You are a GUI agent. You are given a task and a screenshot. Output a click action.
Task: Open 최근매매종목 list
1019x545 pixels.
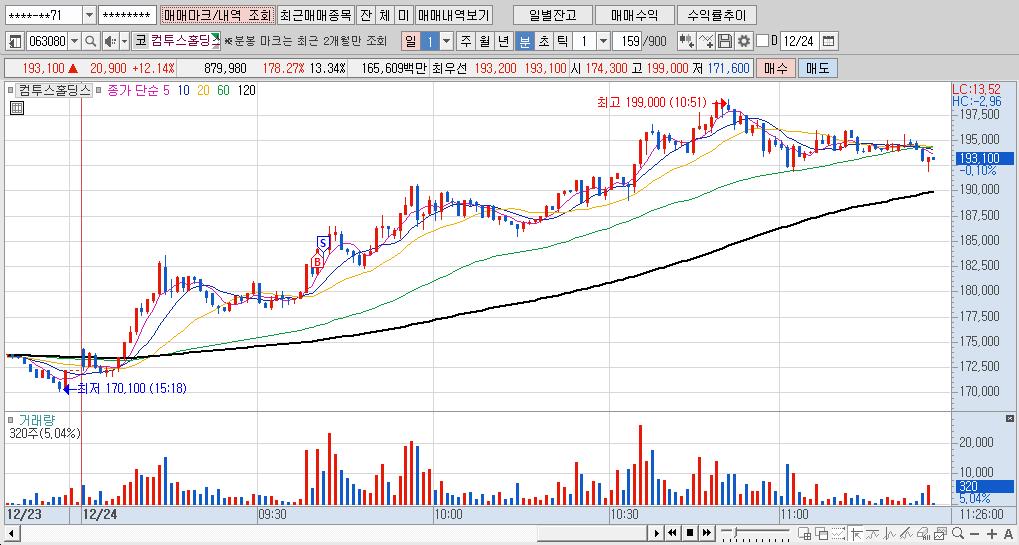(316, 15)
